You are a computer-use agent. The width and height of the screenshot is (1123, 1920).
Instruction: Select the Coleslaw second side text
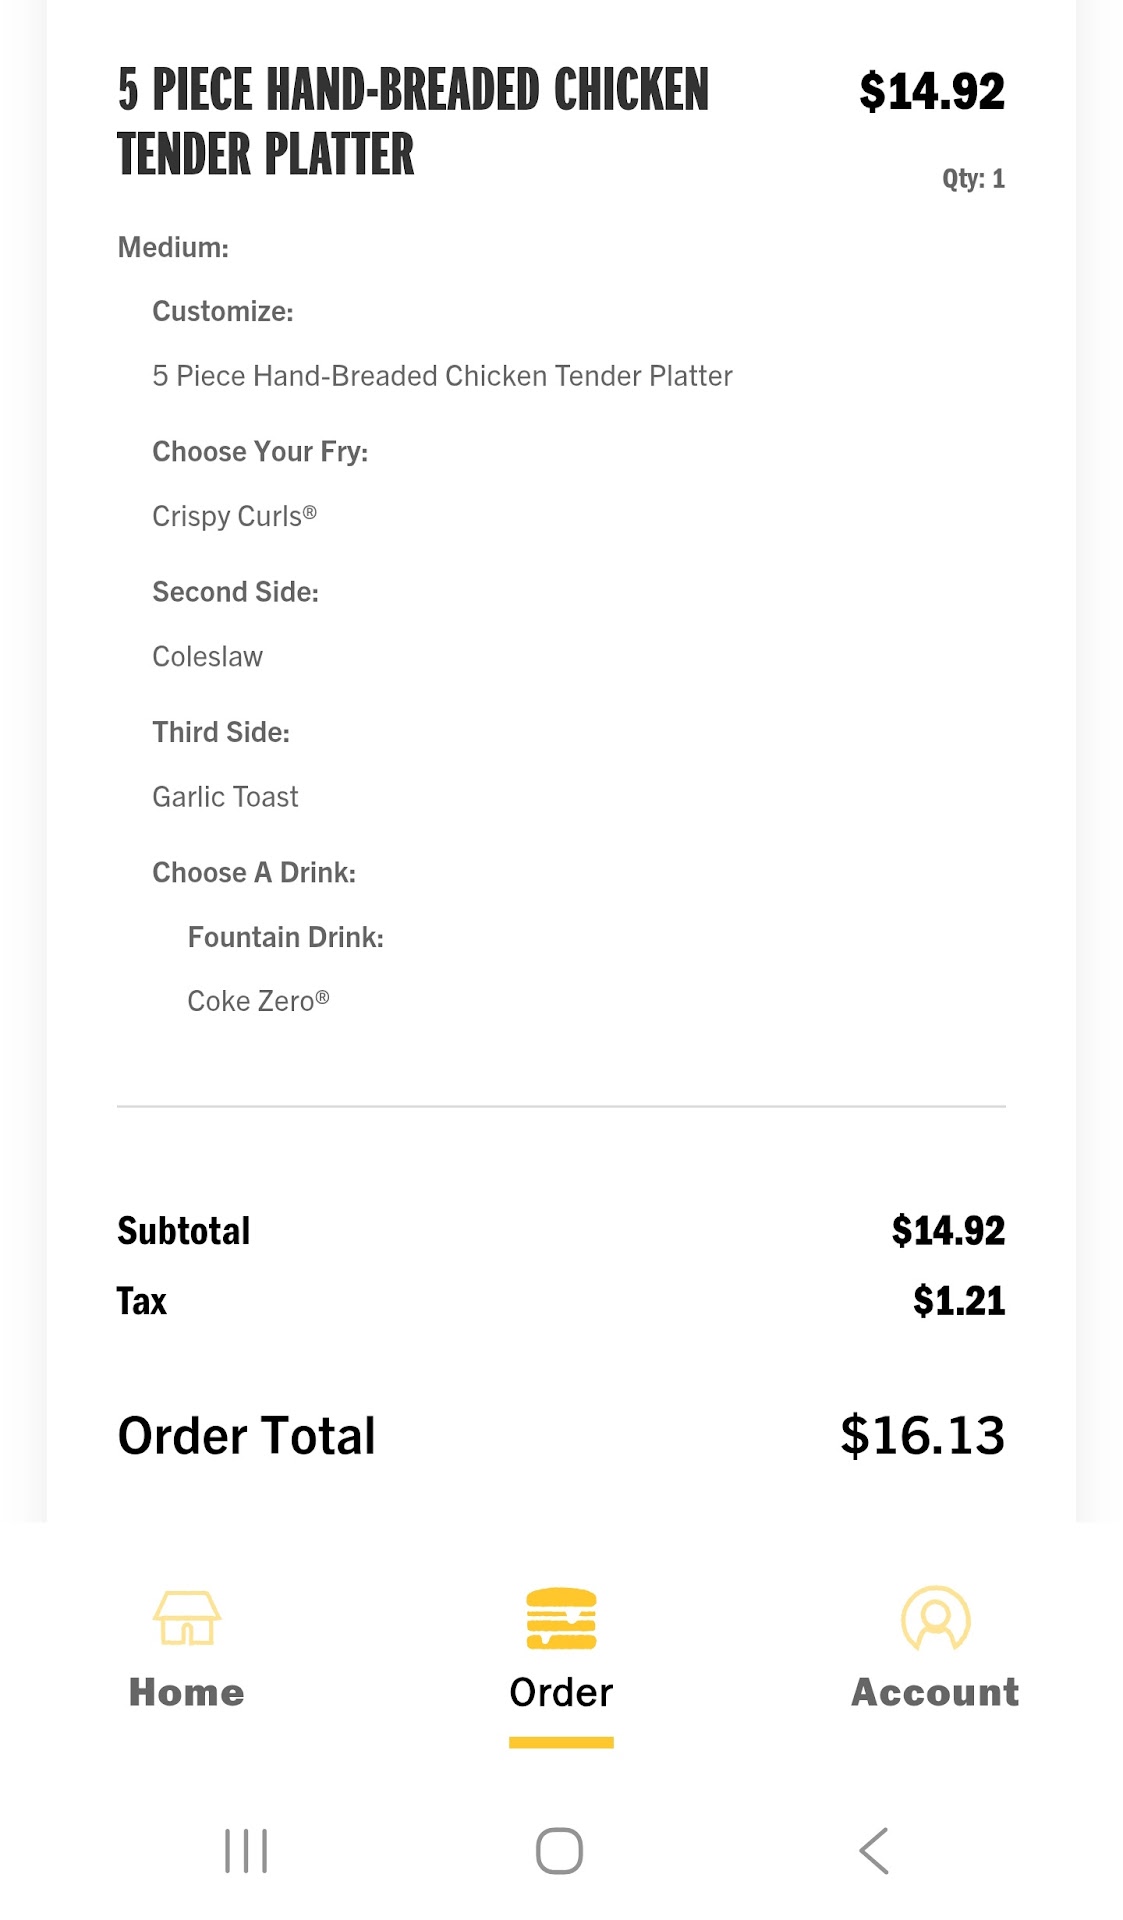207,657
